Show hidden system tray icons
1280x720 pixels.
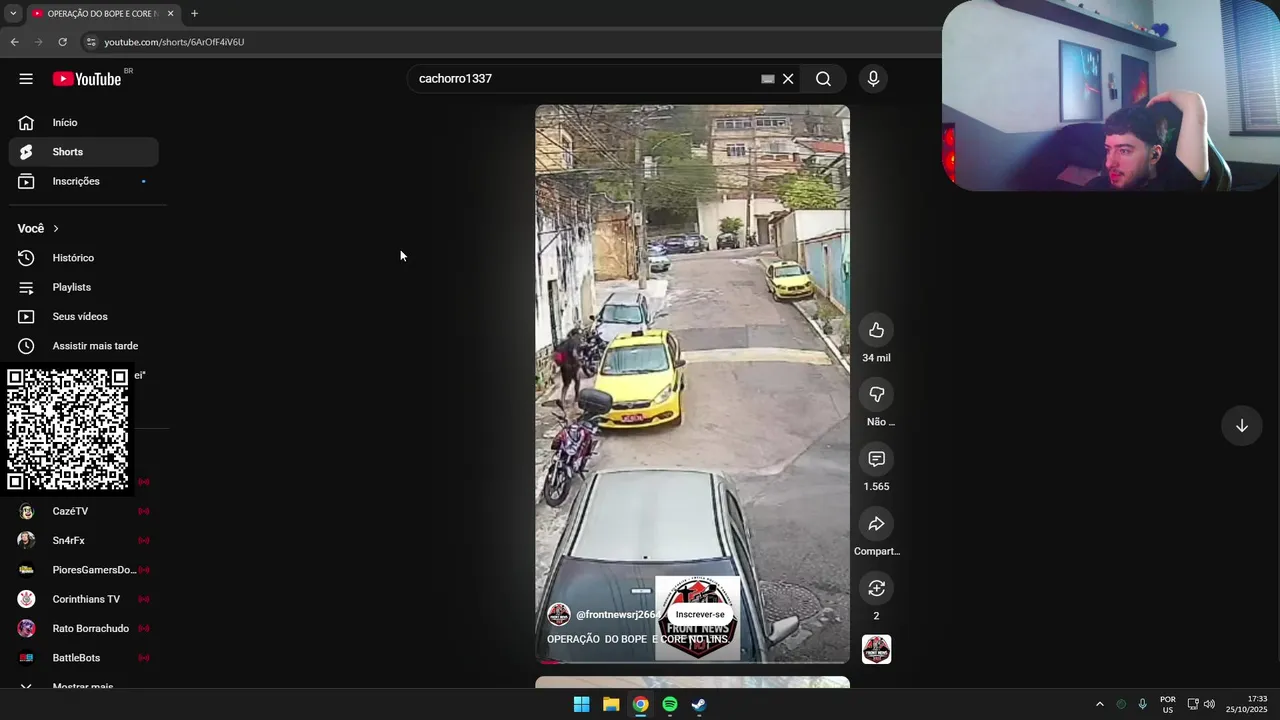coord(1099,704)
